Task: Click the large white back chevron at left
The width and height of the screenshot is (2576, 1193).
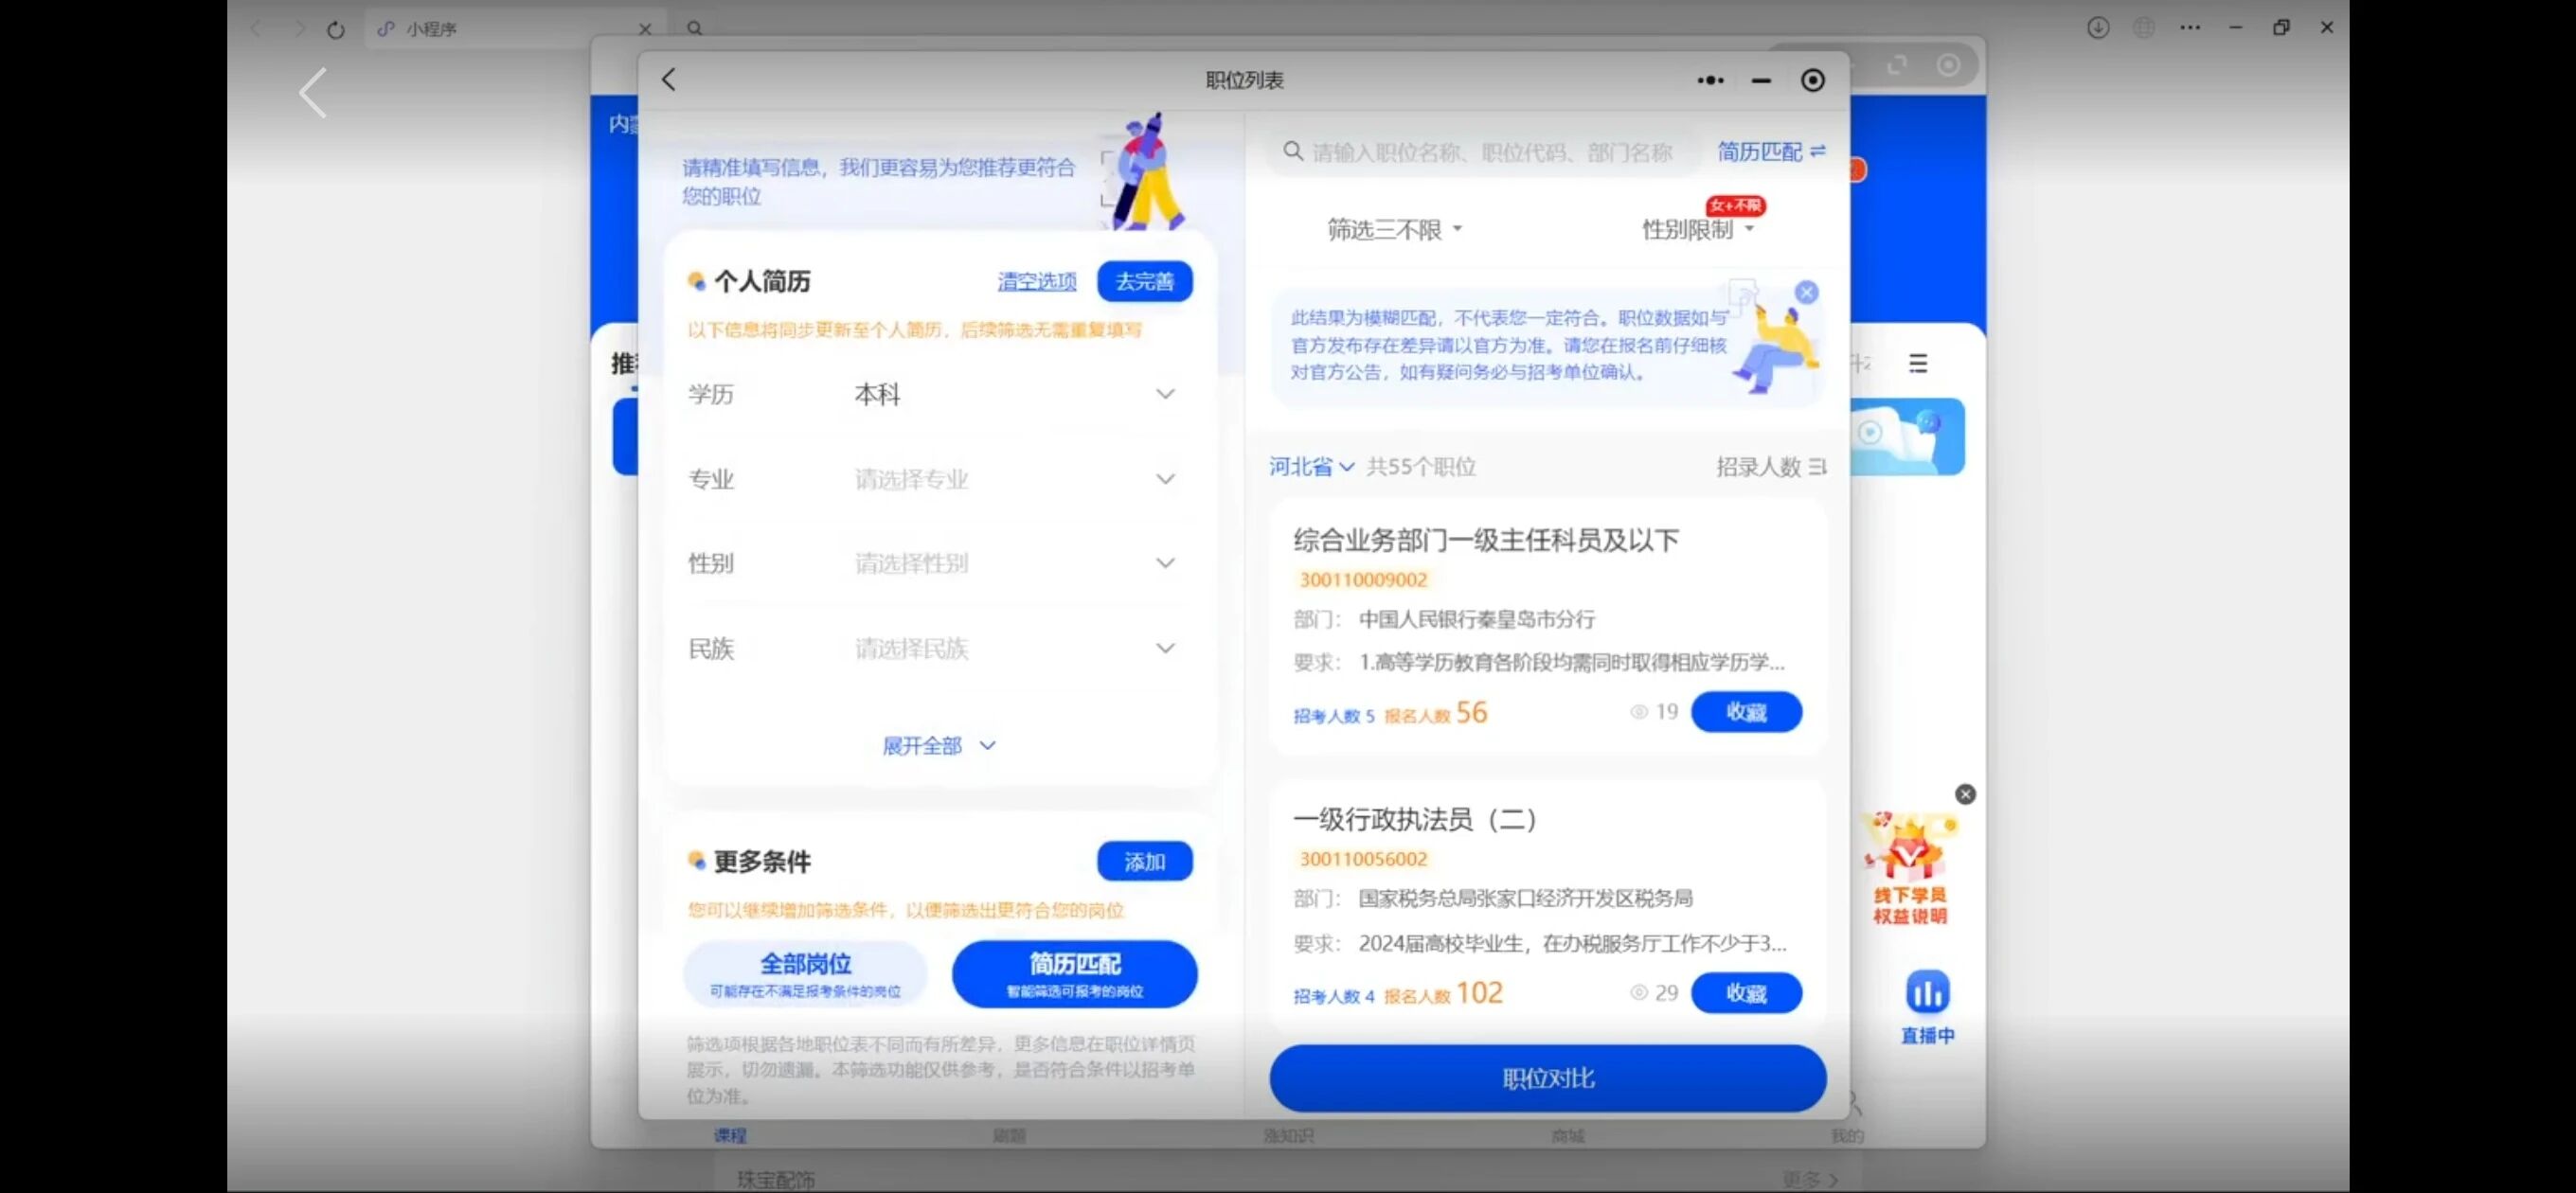Action: (x=313, y=93)
